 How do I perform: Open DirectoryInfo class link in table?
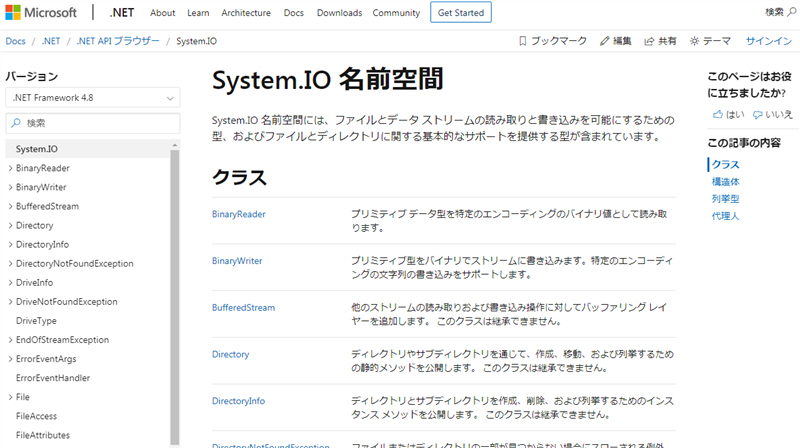pyautogui.click(x=238, y=401)
